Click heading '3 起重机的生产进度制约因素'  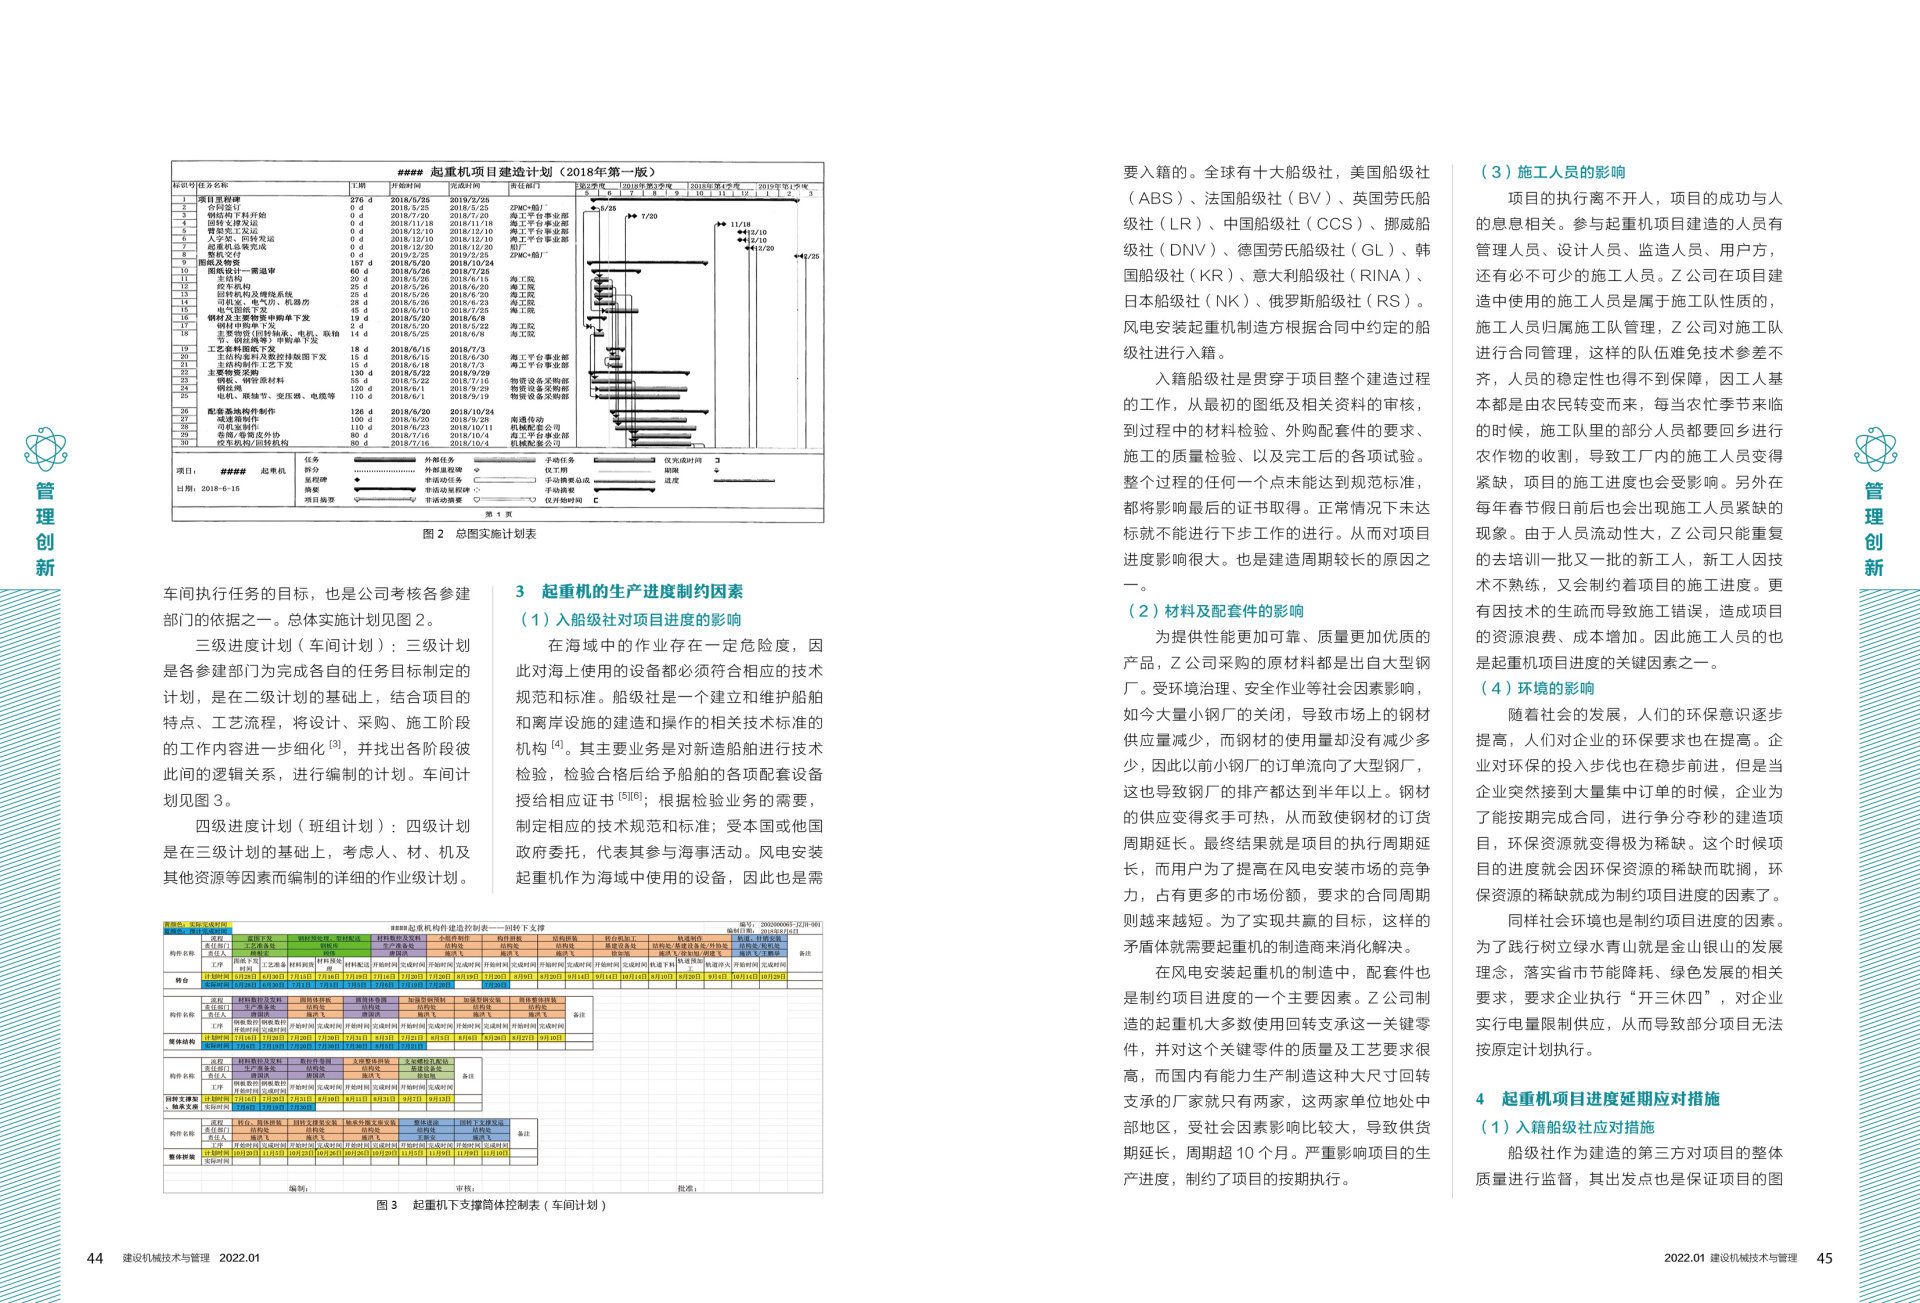(x=630, y=592)
